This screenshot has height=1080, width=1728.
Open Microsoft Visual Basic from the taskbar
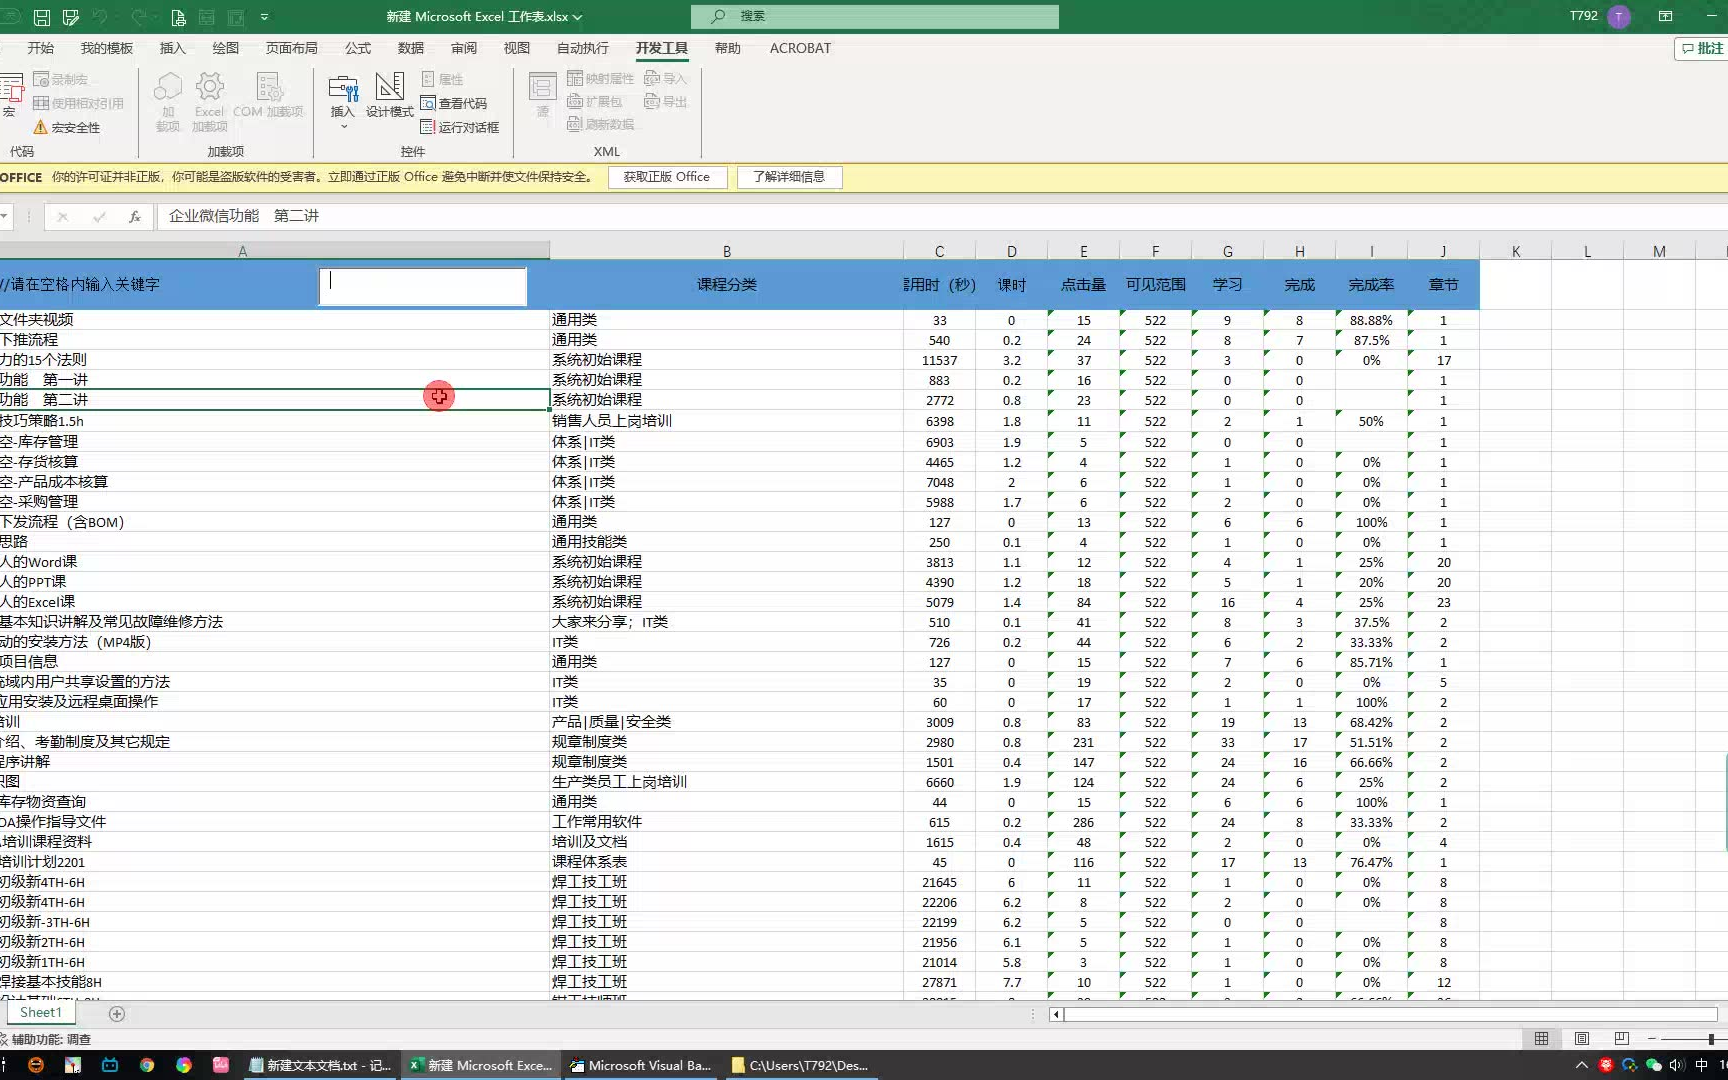[x=640, y=1064]
